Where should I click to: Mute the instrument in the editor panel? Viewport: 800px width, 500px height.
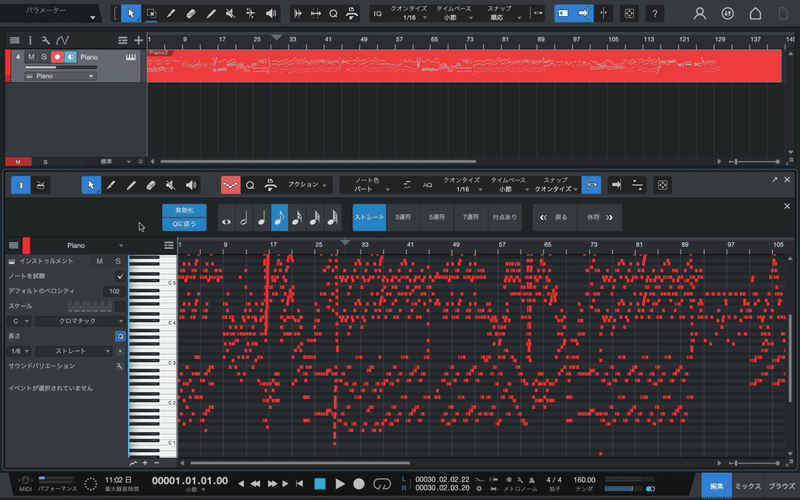(99, 261)
